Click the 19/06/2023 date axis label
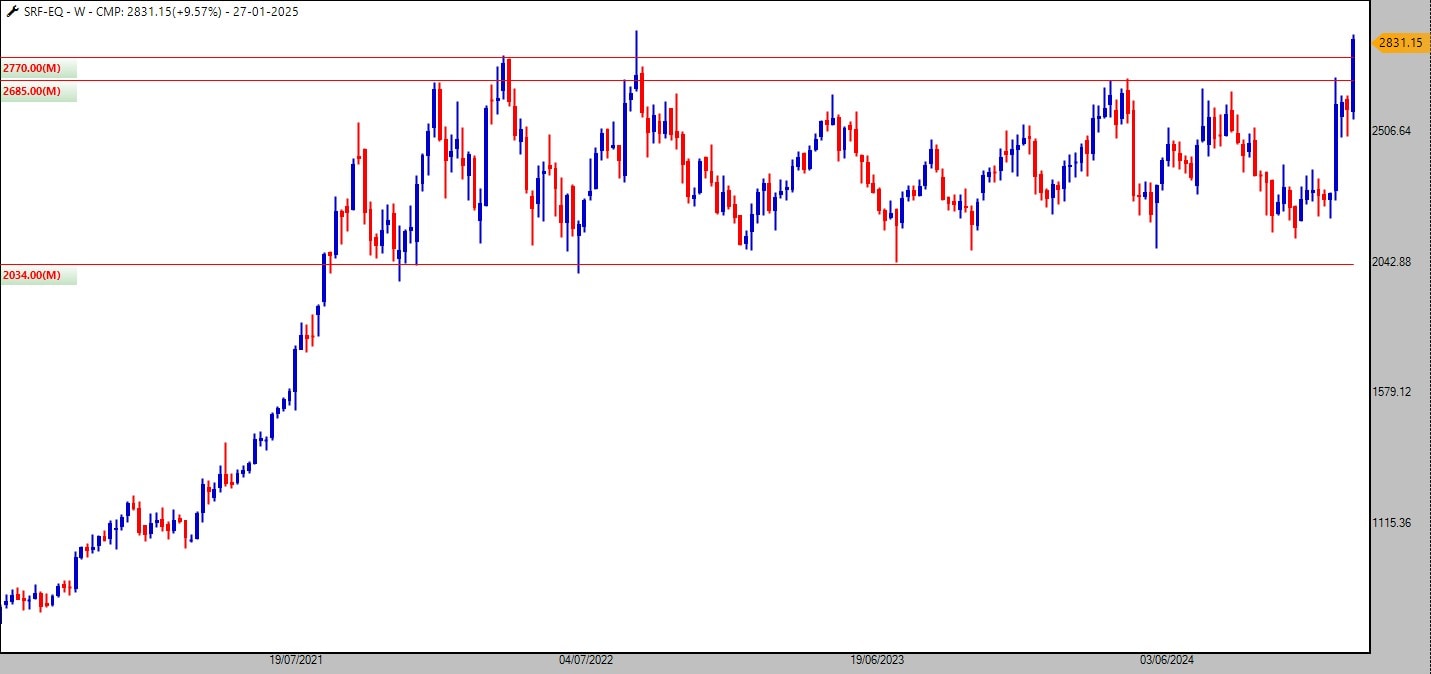The image size is (1431, 674). tap(877, 660)
